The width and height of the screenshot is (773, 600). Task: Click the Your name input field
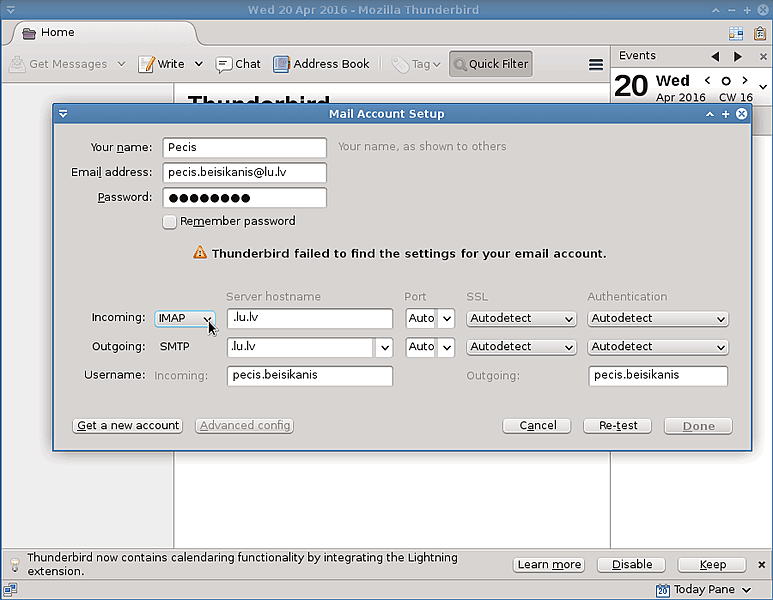(x=245, y=147)
